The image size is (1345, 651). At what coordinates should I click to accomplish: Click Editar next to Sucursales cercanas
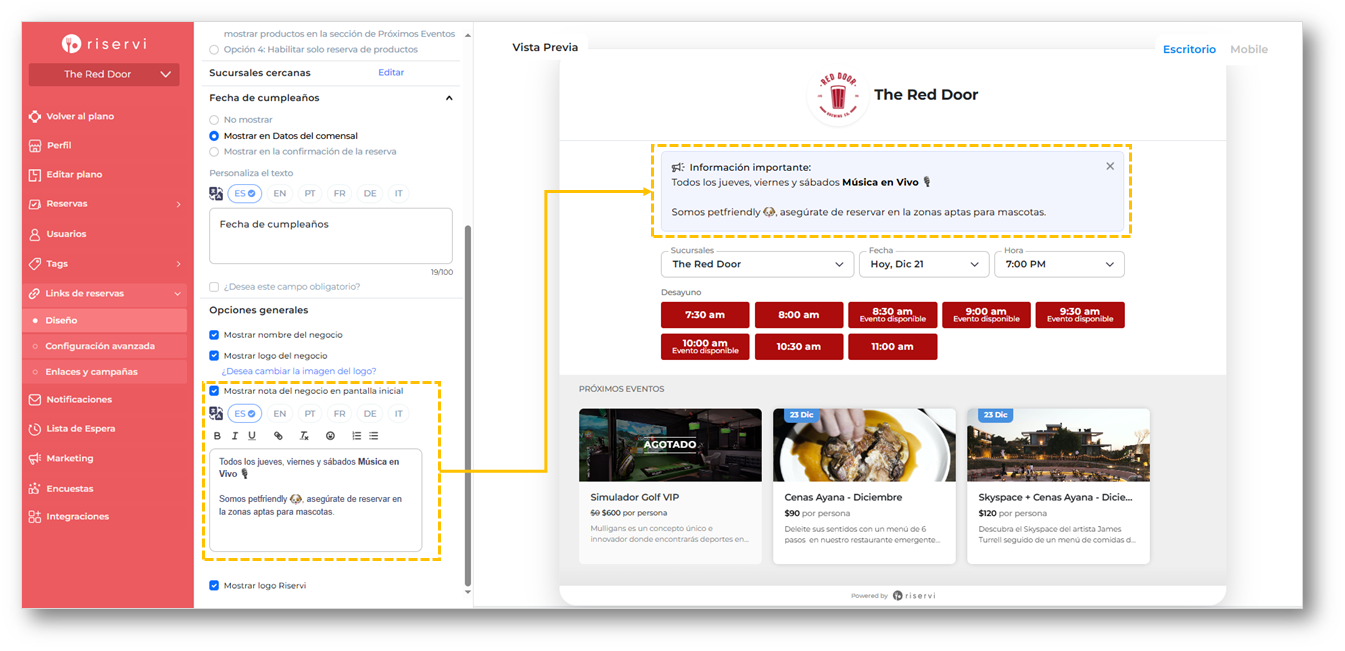391,73
